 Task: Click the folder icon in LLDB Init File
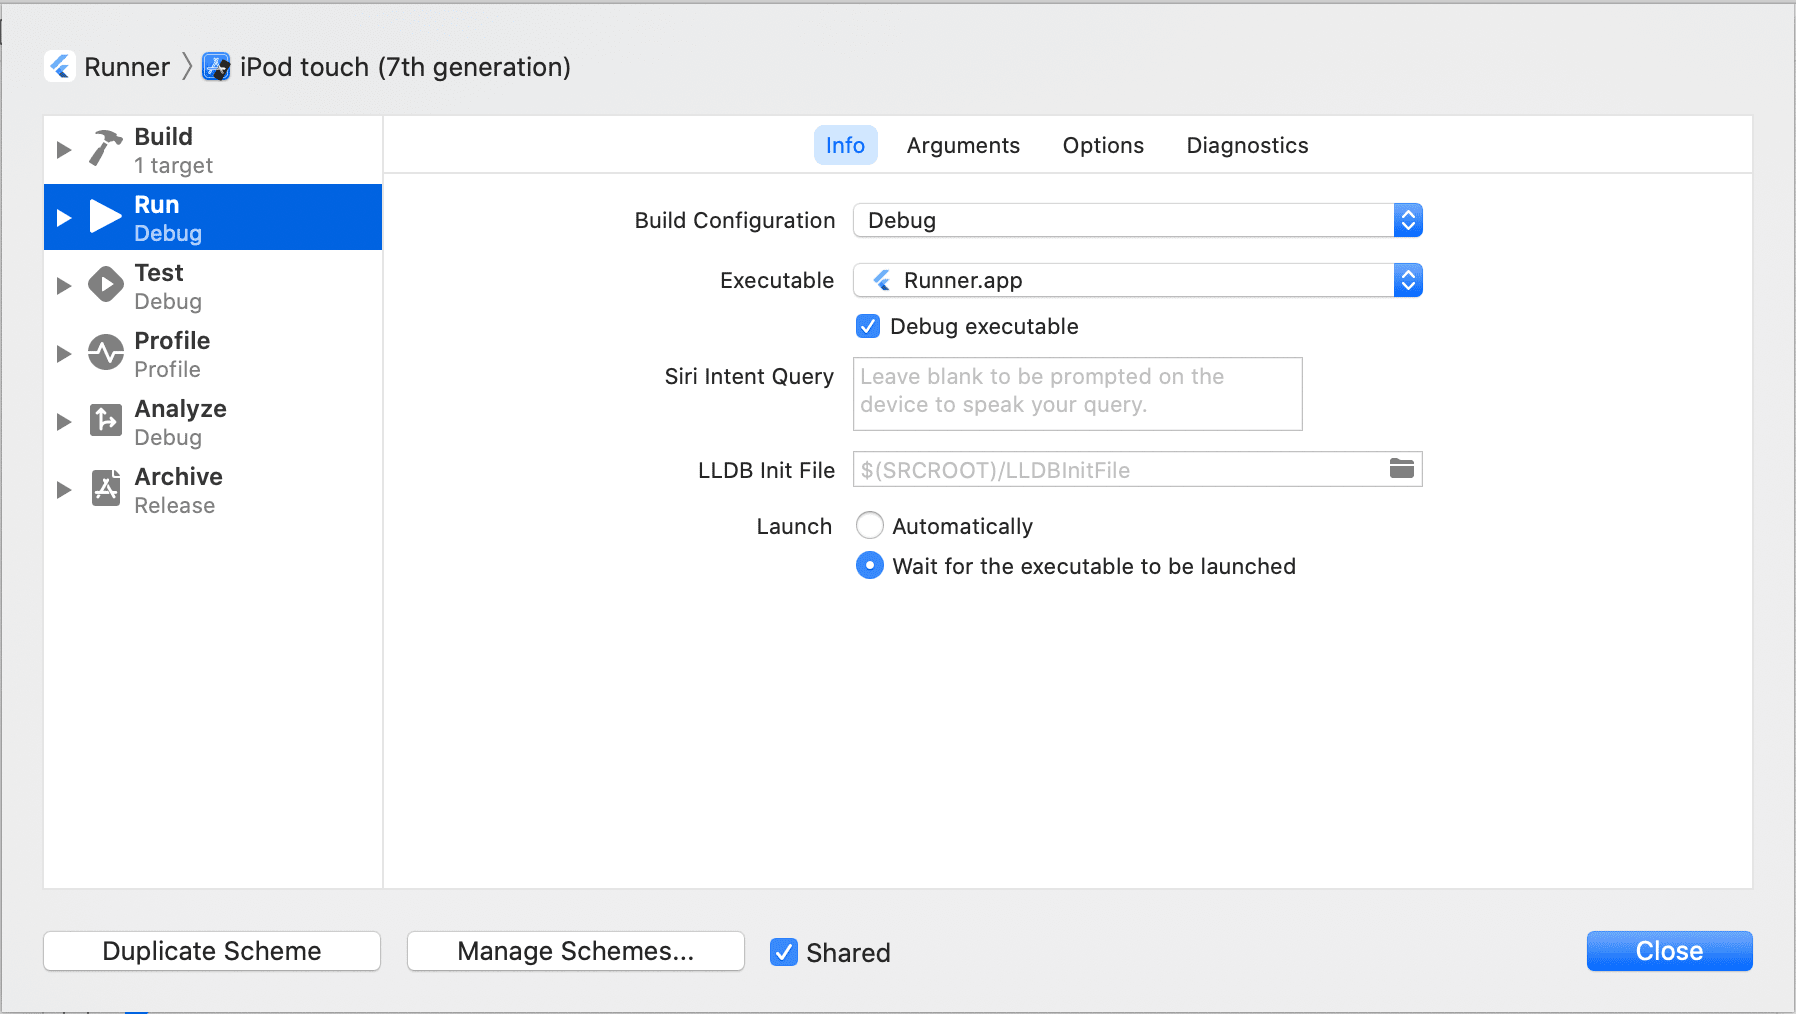(1401, 469)
